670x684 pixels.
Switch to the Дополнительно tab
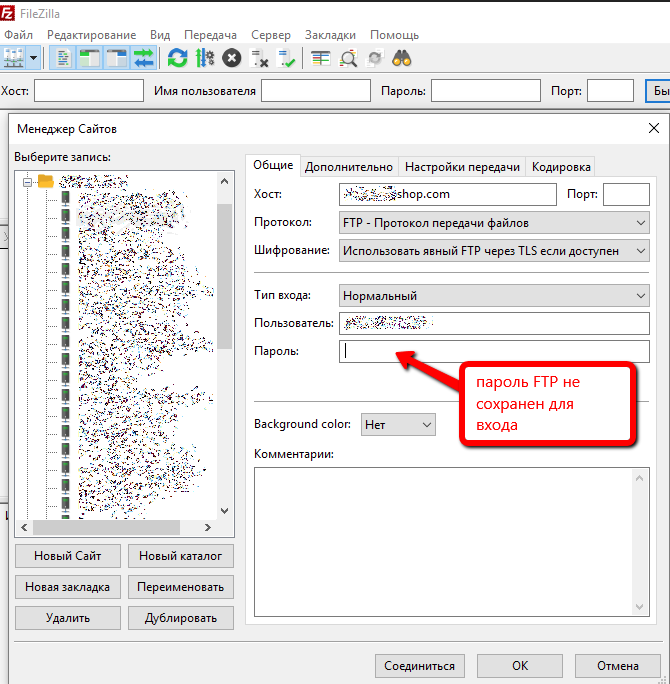click(349, 167)
